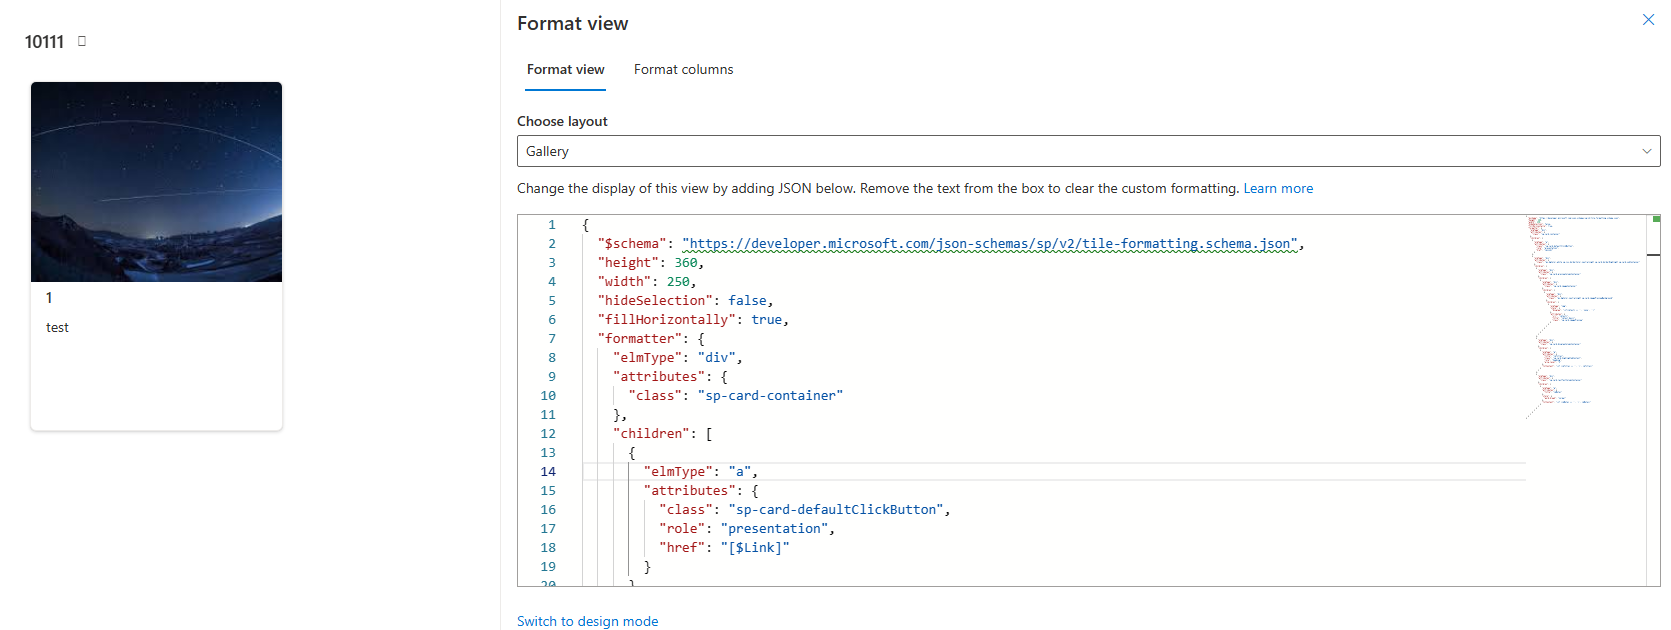The image size is (1671, 630).
Task: Click the night sky card thumbnail image
Action: 156,182
